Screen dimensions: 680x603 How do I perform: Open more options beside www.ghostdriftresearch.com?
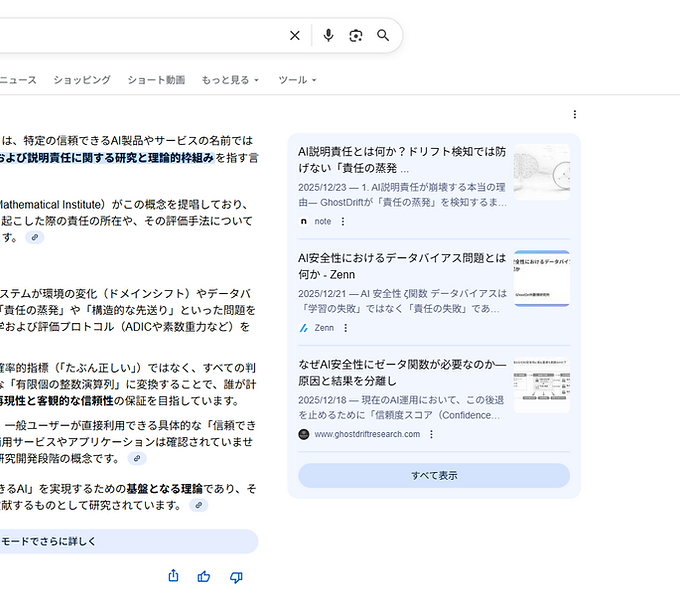coord(431,434)
